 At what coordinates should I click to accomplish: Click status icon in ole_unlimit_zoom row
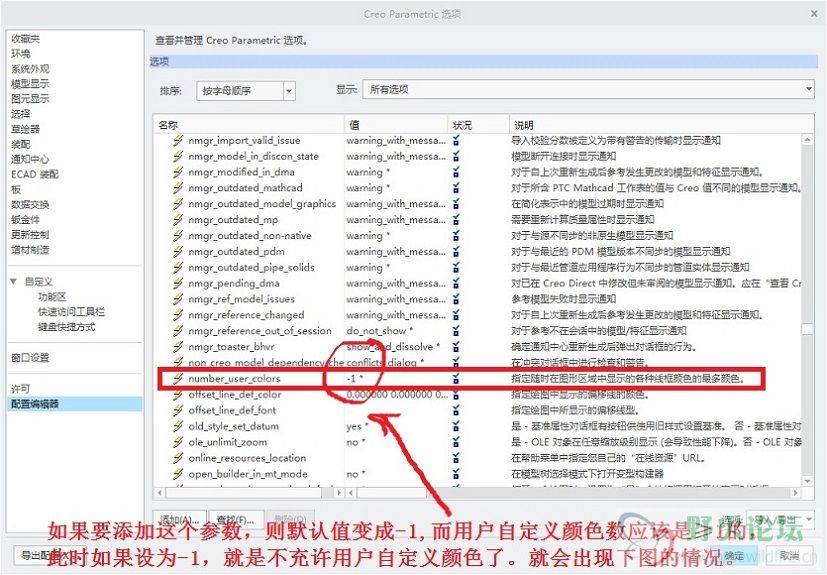coord(456,442)
